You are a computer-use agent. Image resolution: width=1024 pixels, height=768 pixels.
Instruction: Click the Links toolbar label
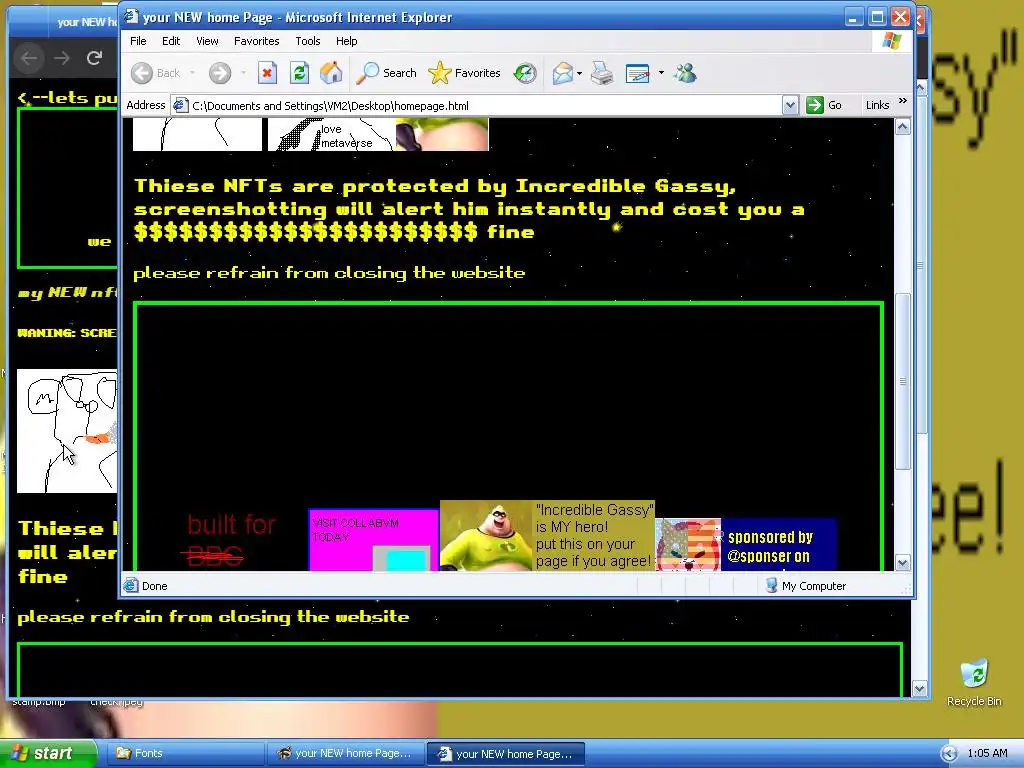click(x=877, y=105)
